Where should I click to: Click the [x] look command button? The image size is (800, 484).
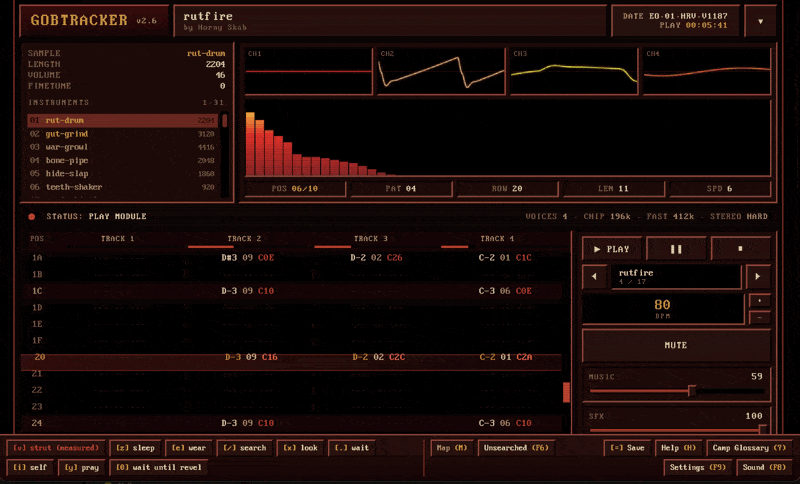(x=301, y=448)
